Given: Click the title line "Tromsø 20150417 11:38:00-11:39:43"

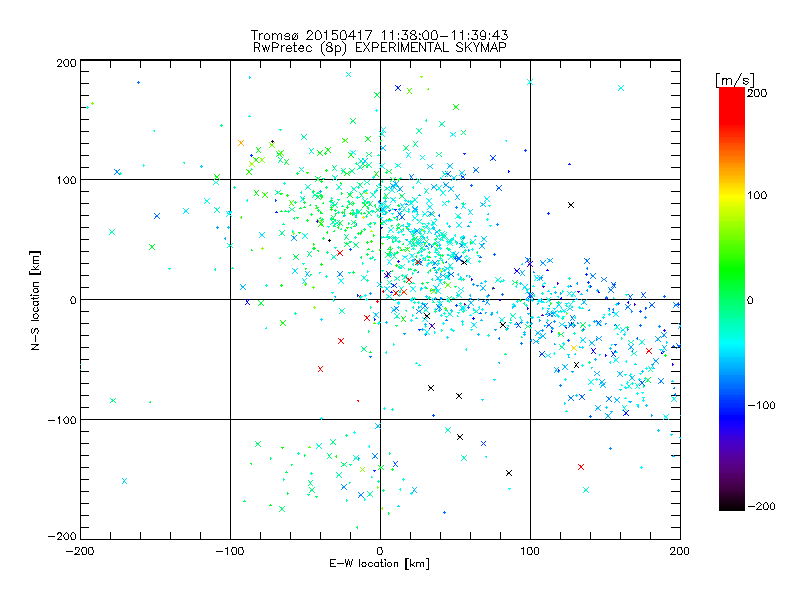Looking at the screenshot, I should 379,35.
